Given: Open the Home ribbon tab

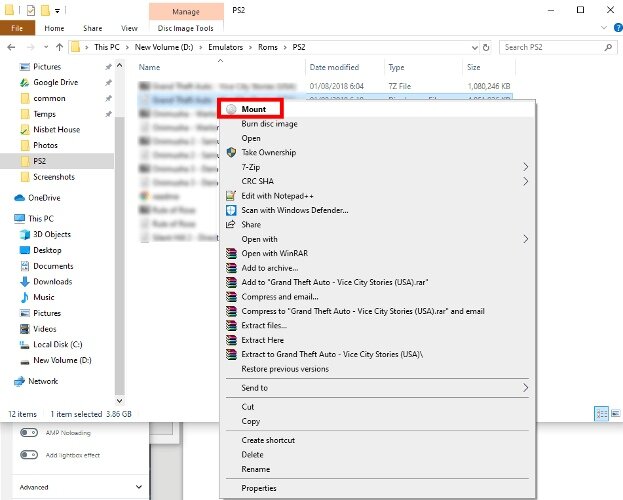Looking at the screenshot, I should click(54, 28).
